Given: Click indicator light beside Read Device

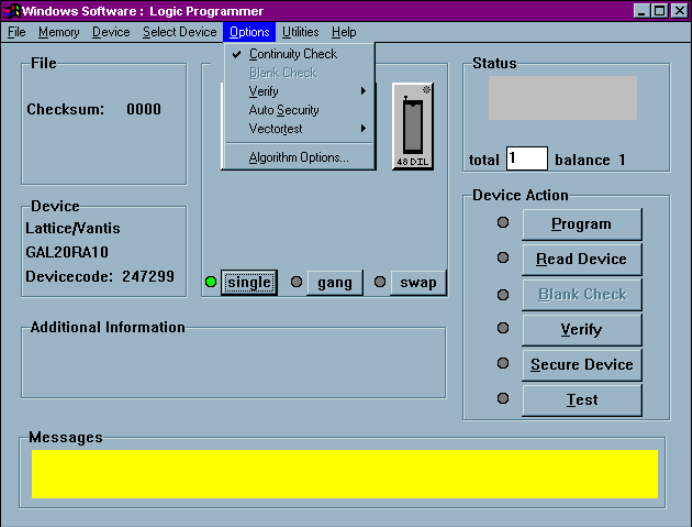Looking at the screenshot, I should [x=503, y=257].
